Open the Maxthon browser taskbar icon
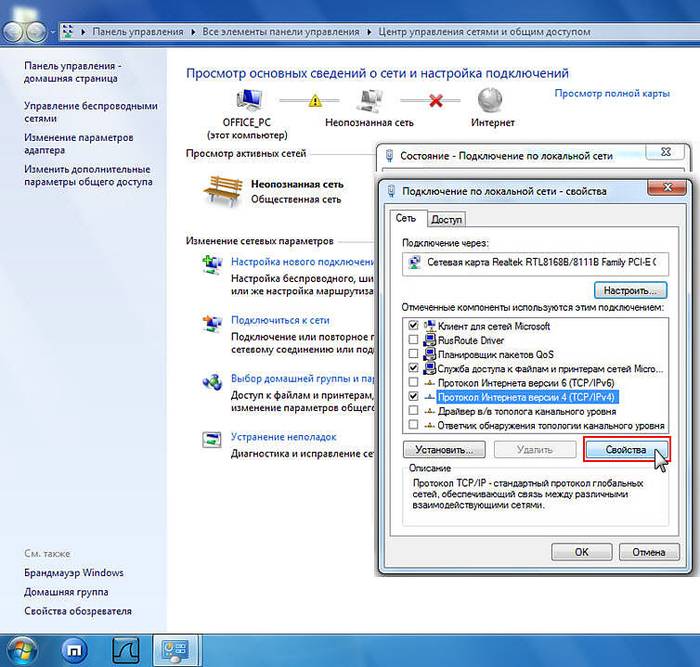Image resolution: width=700 pixels, height=667 pixels. tap(74, 651)
